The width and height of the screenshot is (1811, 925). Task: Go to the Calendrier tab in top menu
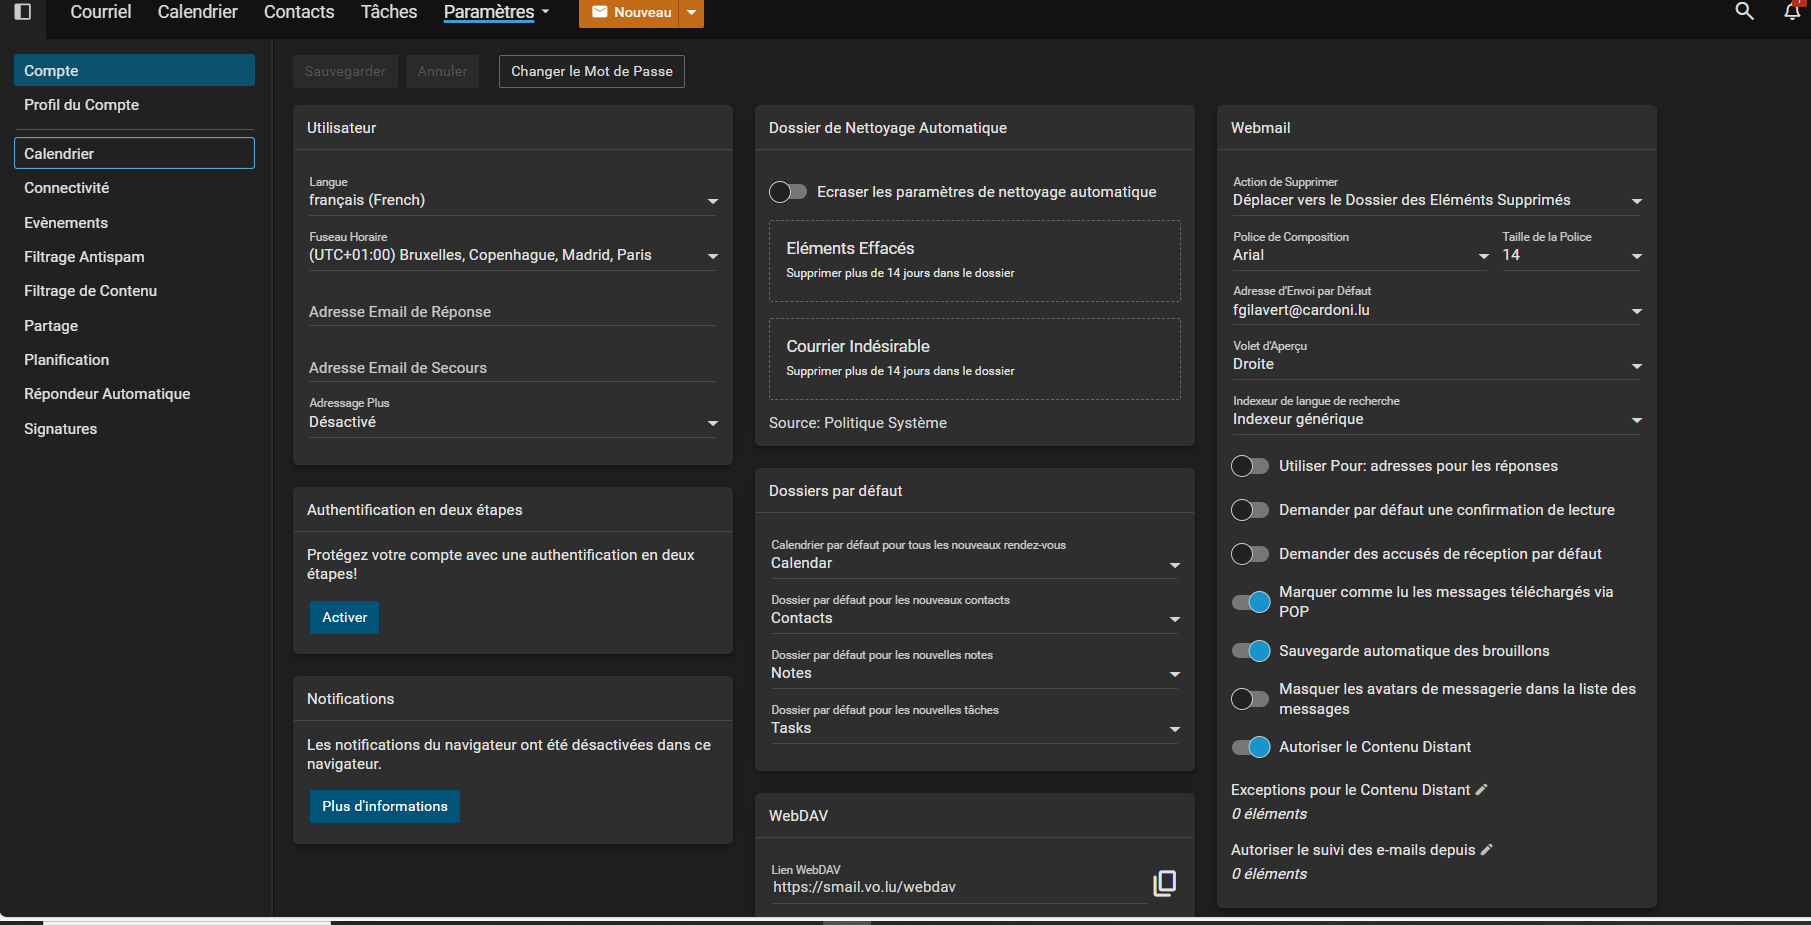click(x=197, y=12)
